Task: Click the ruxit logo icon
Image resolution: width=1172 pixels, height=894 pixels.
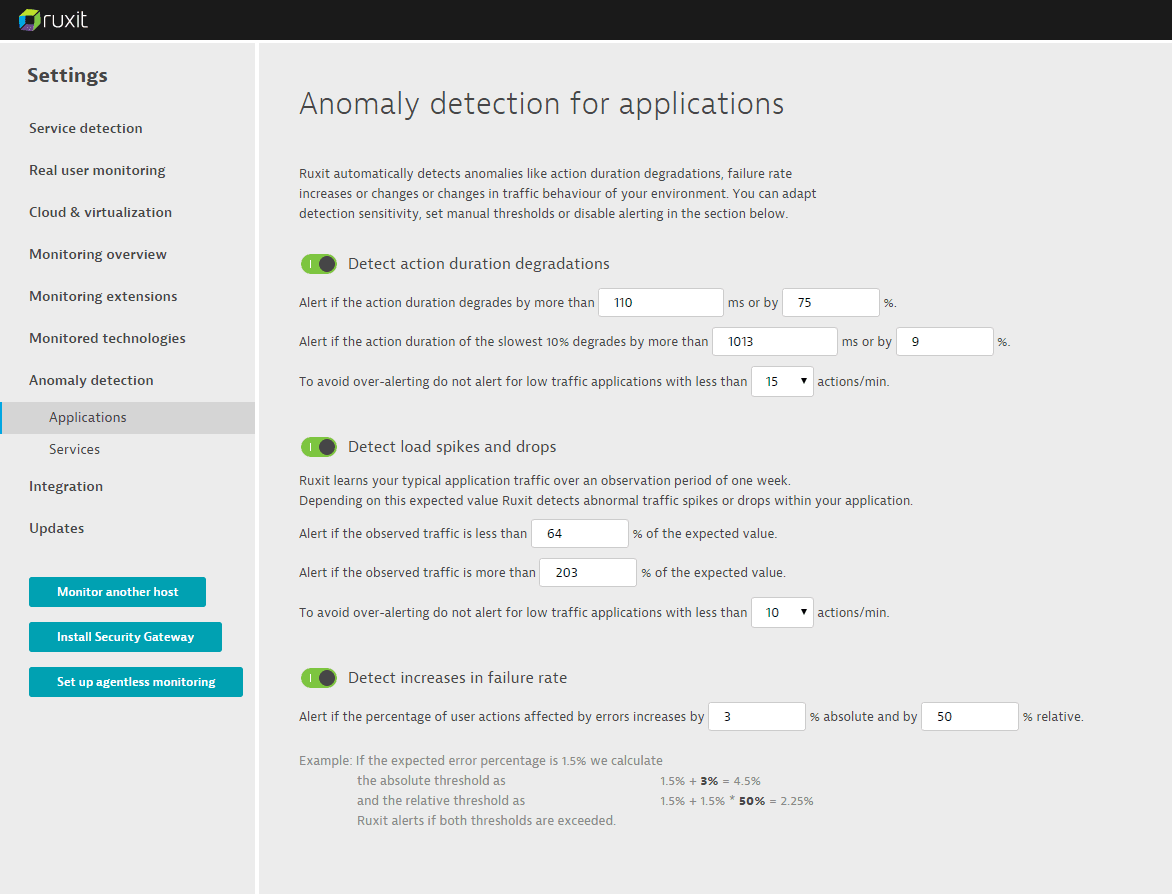Action: tap(29, 19)
